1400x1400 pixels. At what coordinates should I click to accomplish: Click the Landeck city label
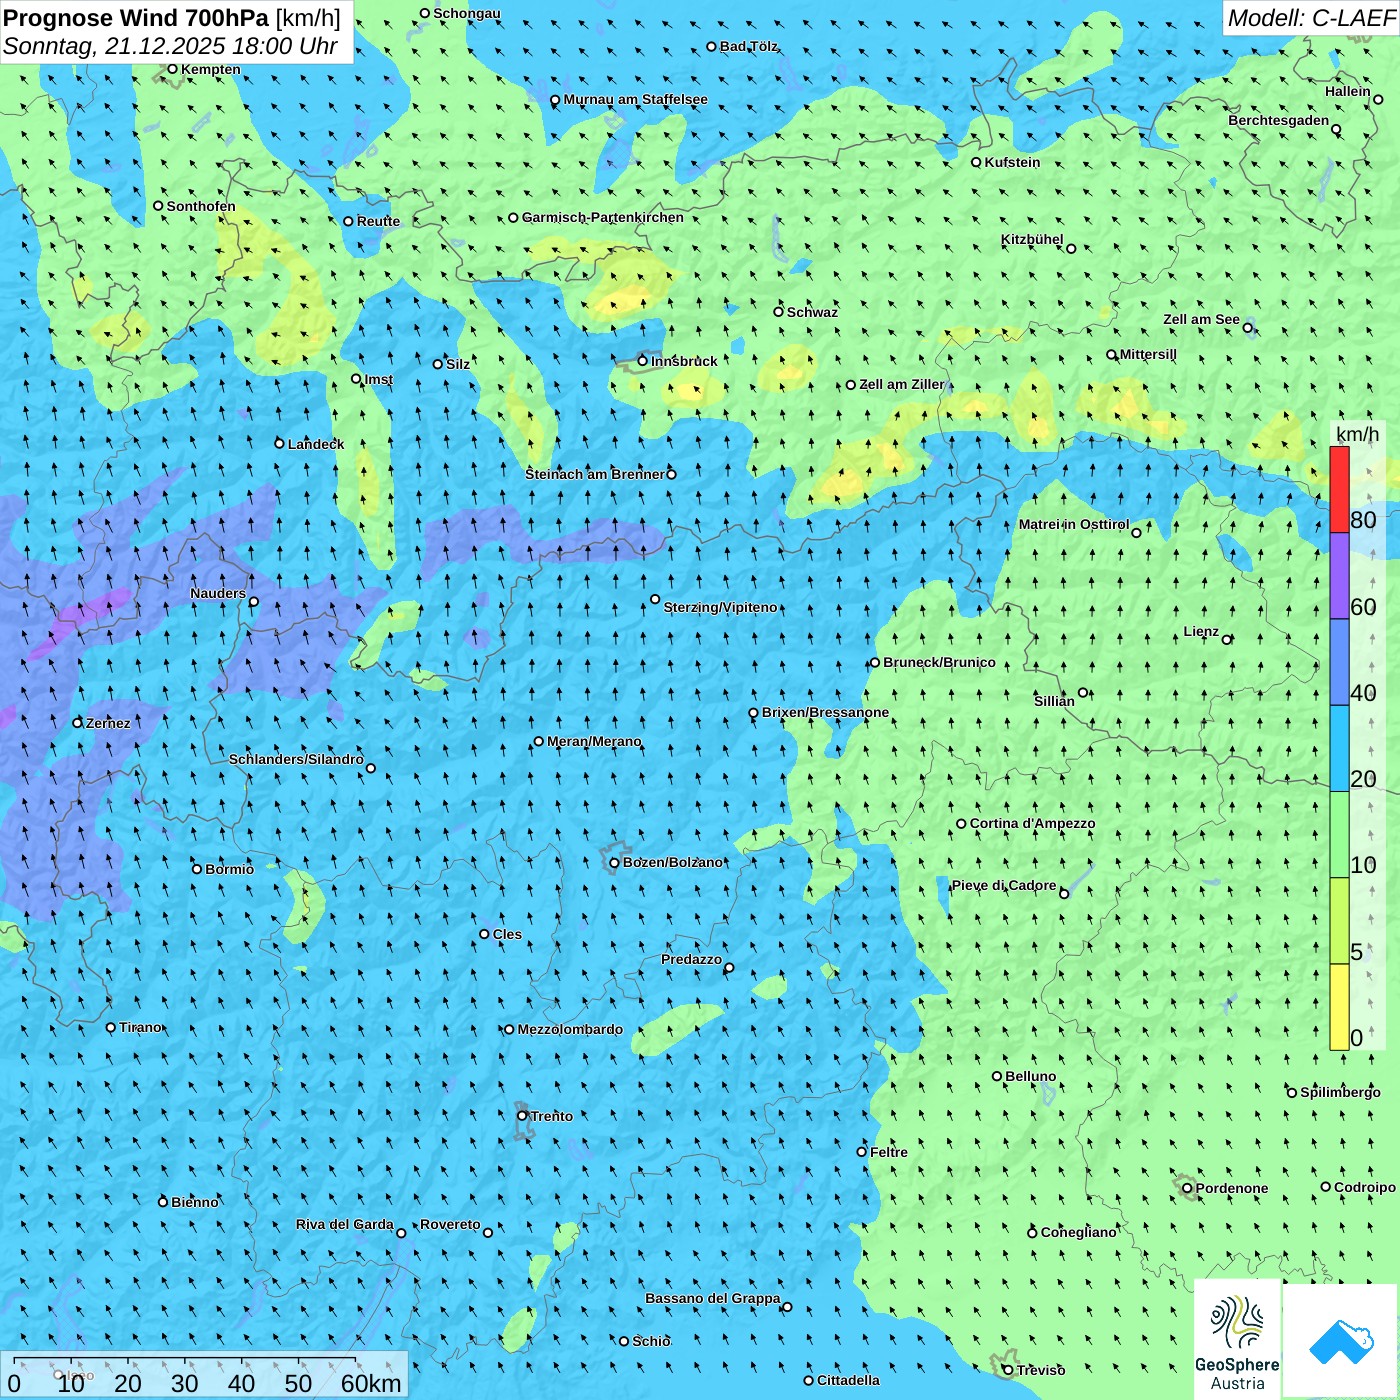(316, 444)
